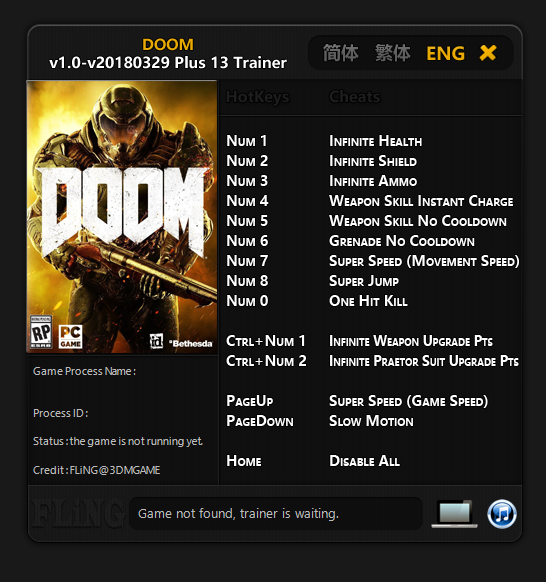546x582 pixels.
Task: Click the Disable All option
Action: tap(364, 461)
